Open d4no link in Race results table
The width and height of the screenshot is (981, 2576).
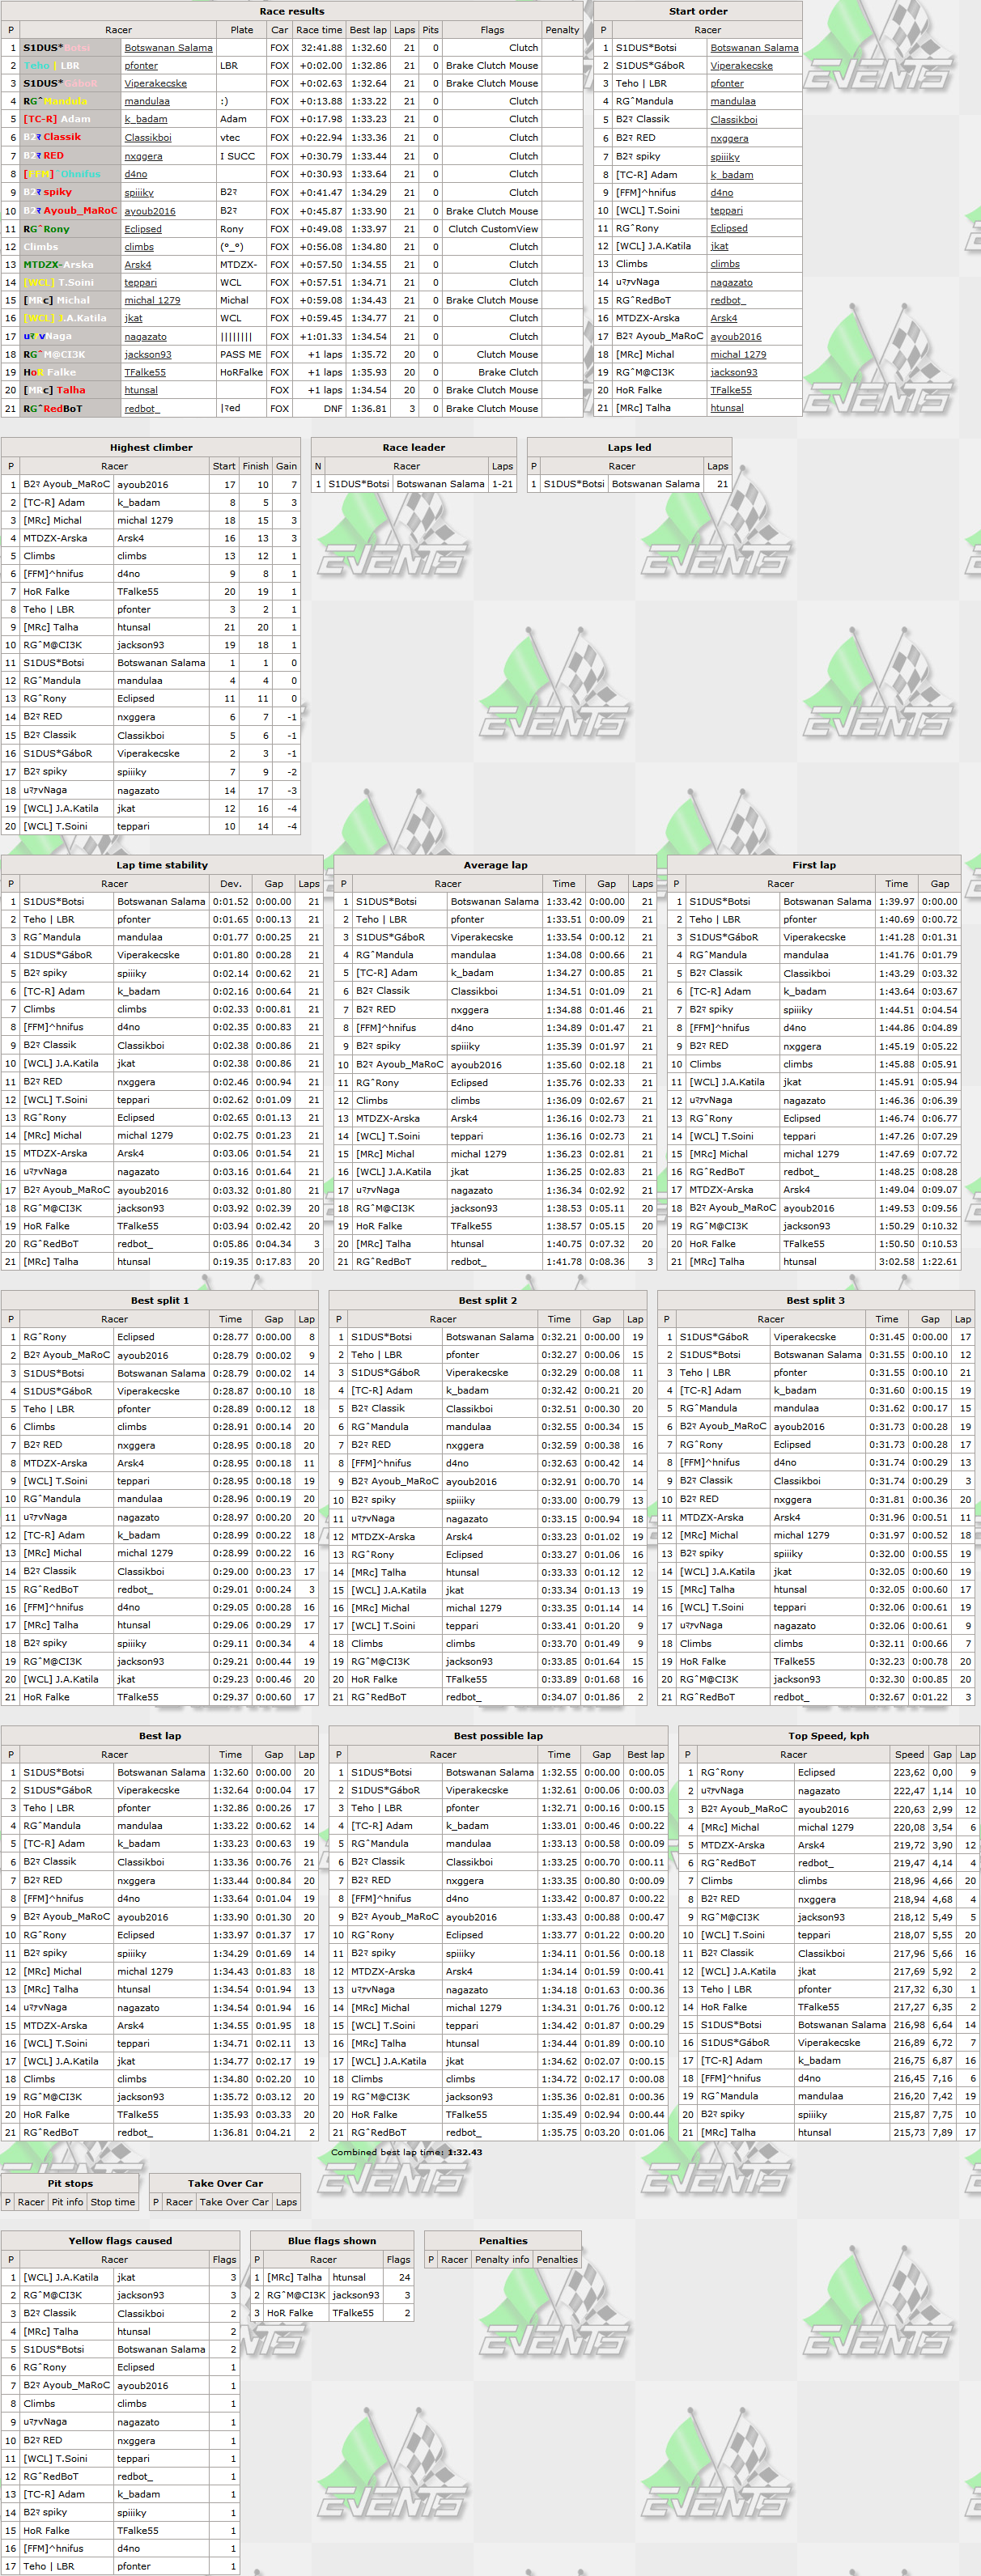click(x=135, y=174)
